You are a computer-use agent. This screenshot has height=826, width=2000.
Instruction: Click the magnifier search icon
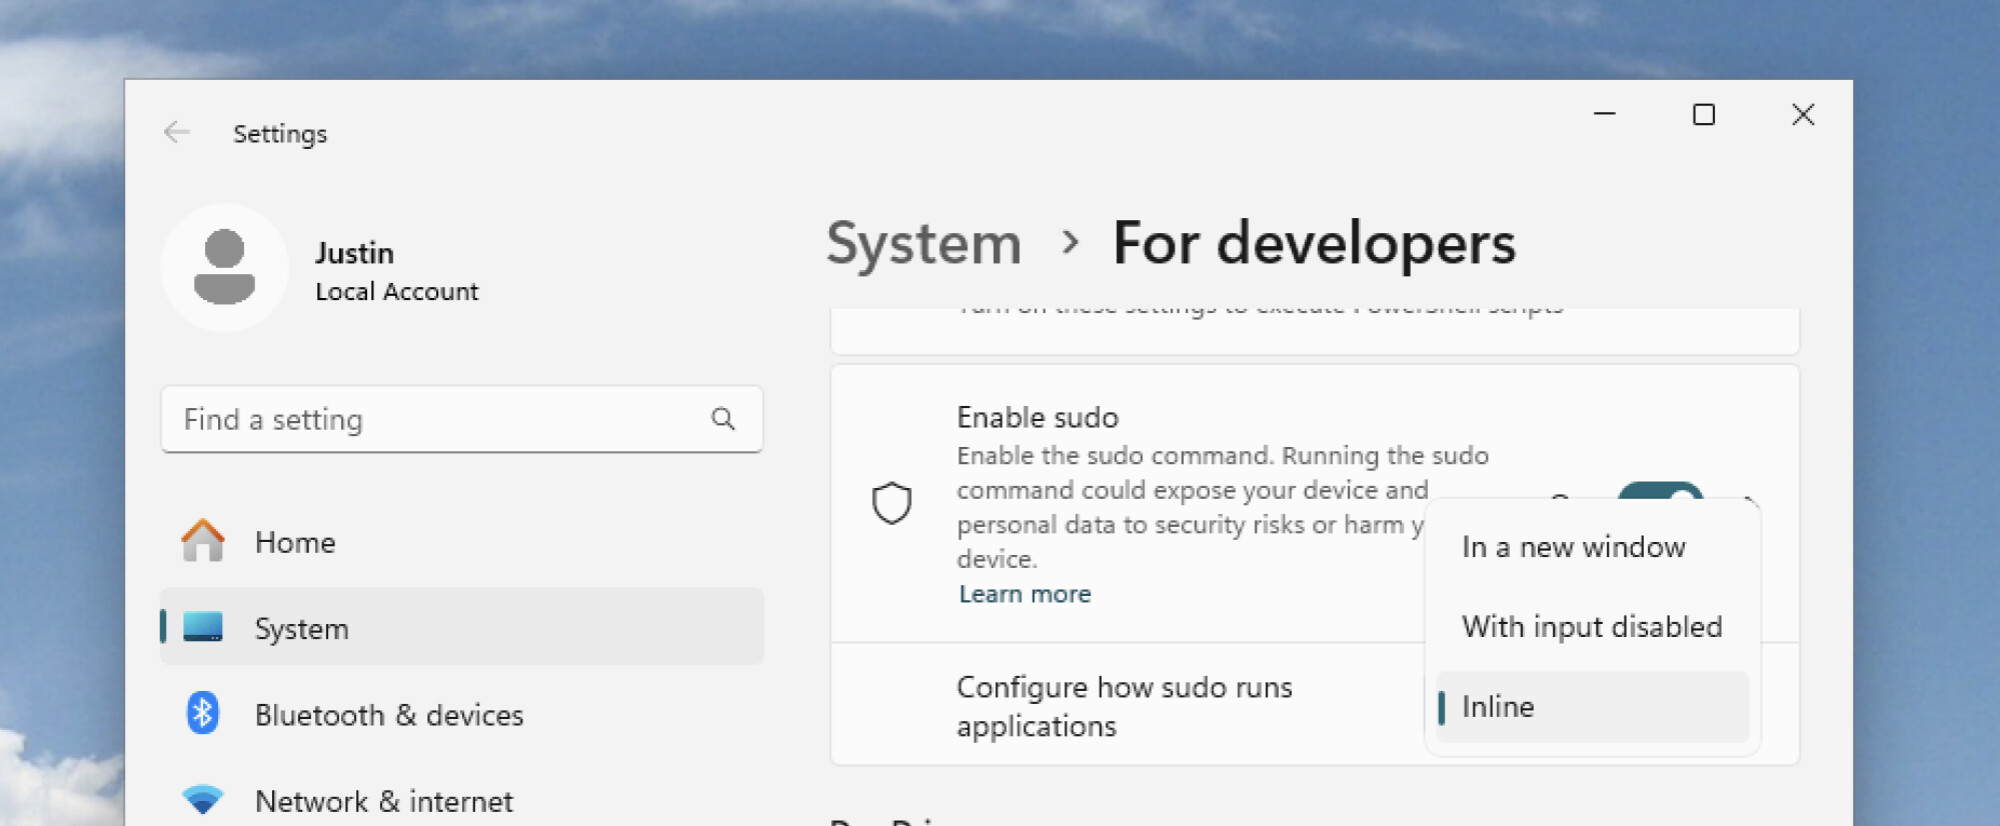point(723,419)
